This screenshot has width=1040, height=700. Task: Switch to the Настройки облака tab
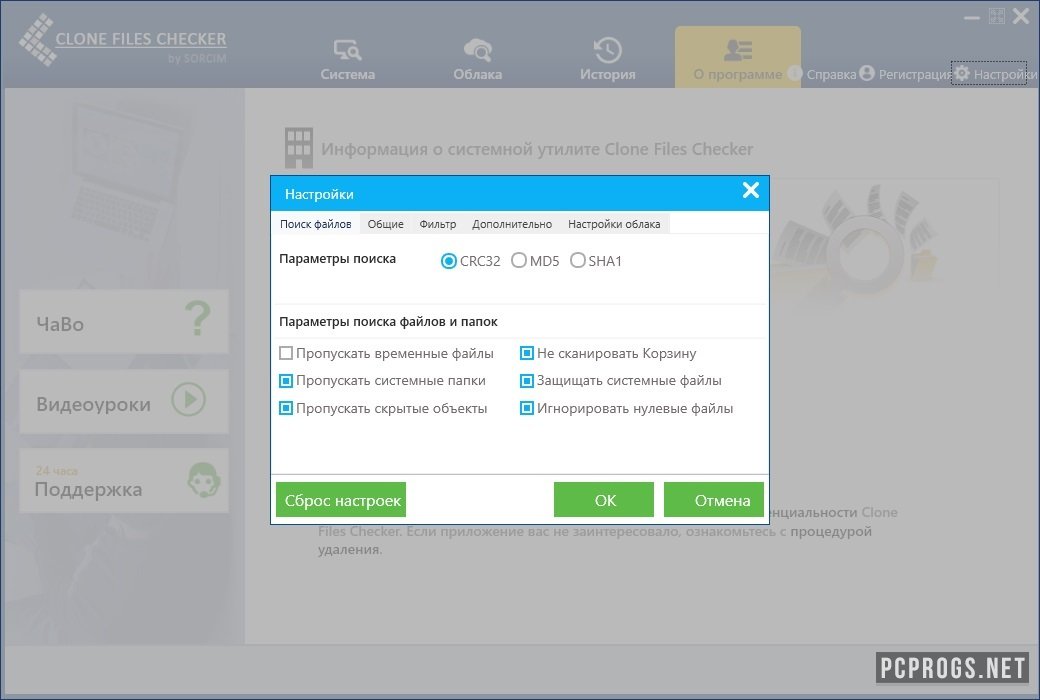[614, 224]
